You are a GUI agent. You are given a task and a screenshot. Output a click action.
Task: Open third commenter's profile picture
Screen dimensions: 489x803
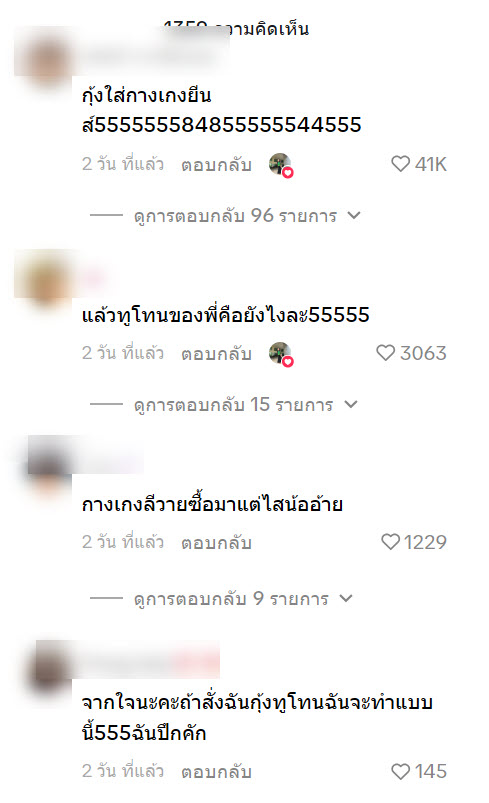49,467
